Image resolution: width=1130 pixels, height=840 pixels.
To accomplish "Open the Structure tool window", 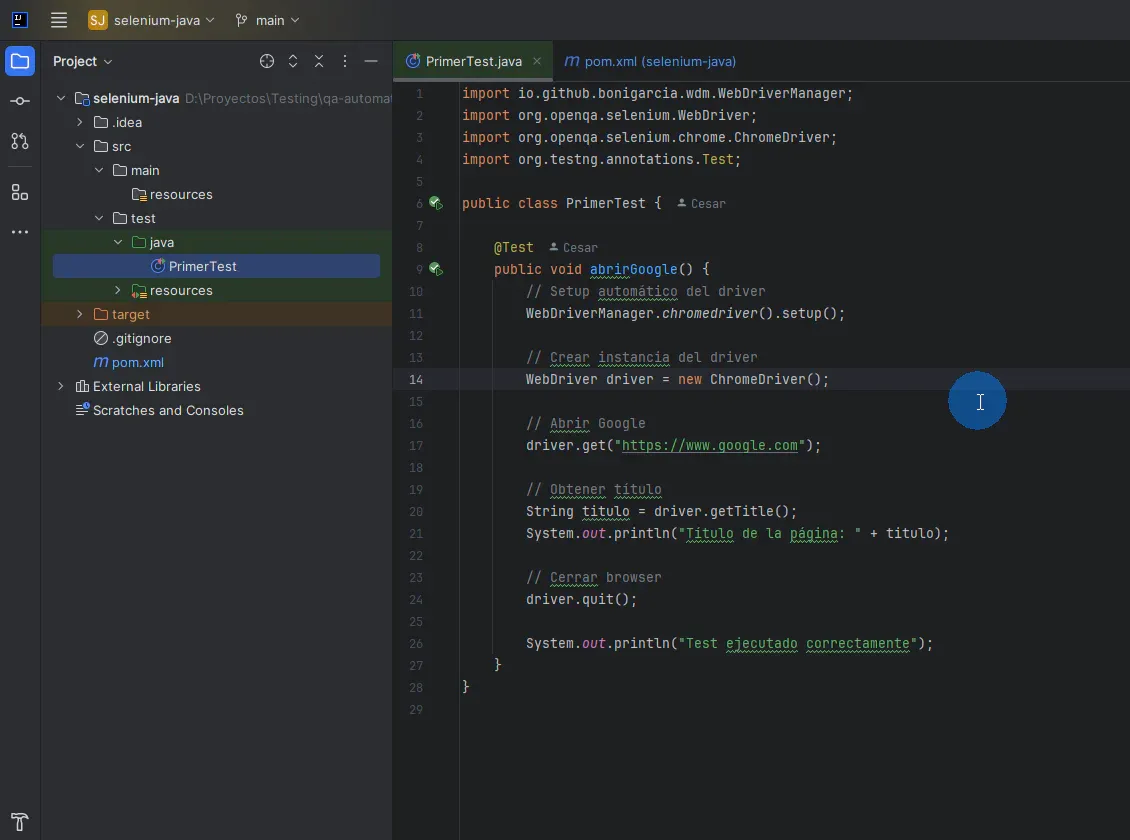I will [x=20, y=192].
